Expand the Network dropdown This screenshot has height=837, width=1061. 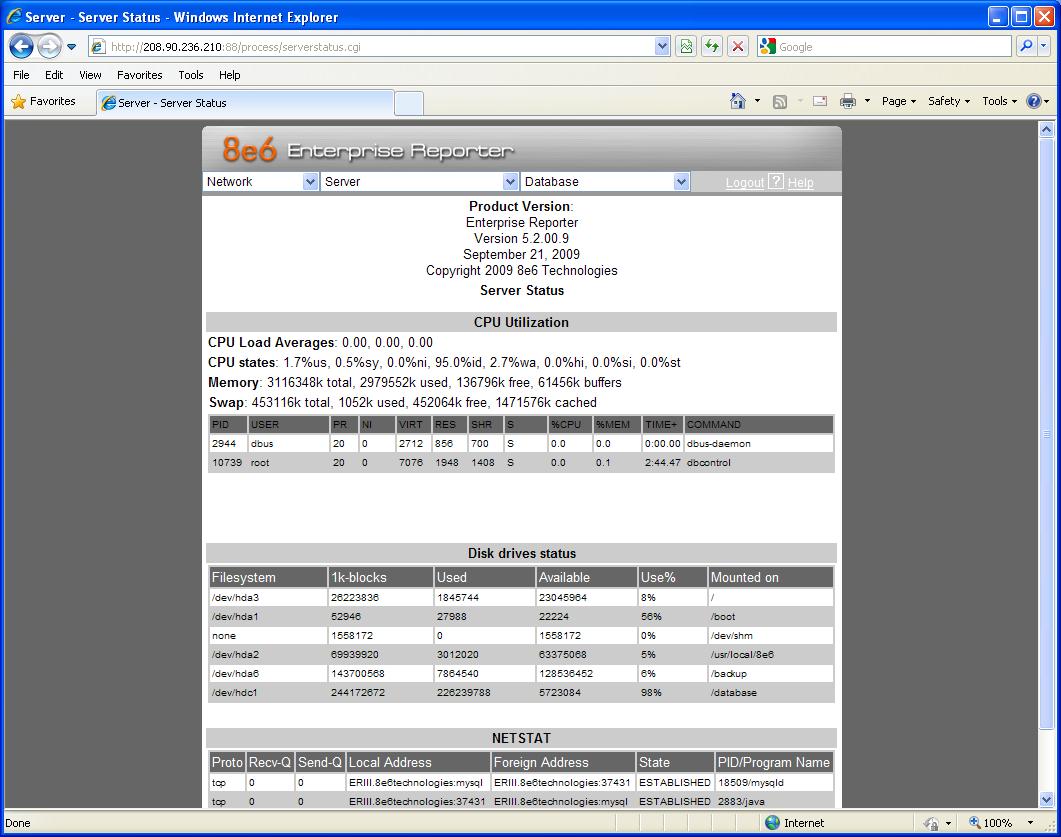click(x=309, y=182)
